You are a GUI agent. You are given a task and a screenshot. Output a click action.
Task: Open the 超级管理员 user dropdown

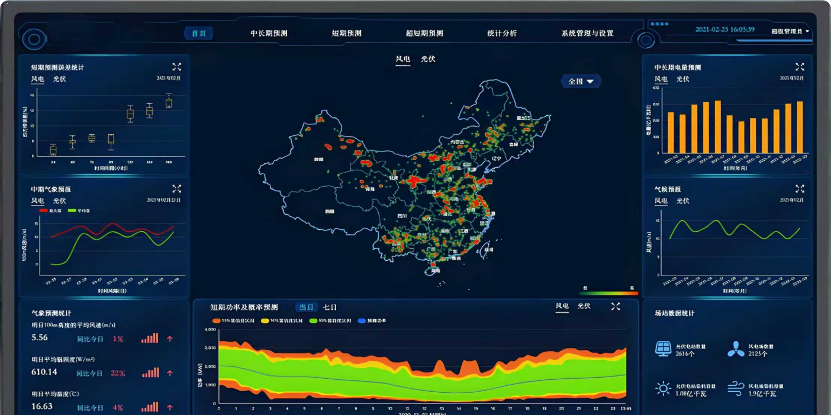pyautogui.click(x=789, y=31)
